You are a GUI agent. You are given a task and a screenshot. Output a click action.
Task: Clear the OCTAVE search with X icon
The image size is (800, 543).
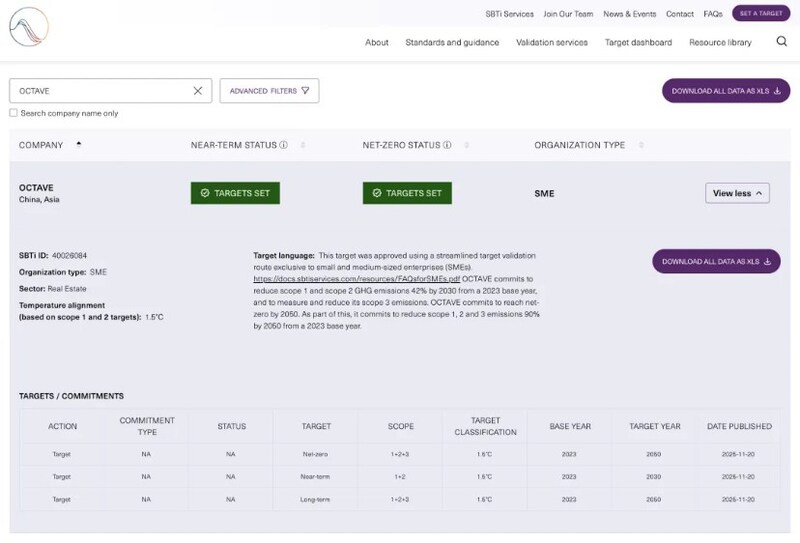198,91
